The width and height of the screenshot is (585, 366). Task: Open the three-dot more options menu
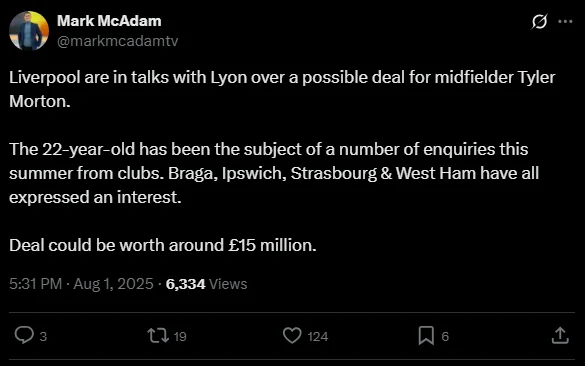565,22
